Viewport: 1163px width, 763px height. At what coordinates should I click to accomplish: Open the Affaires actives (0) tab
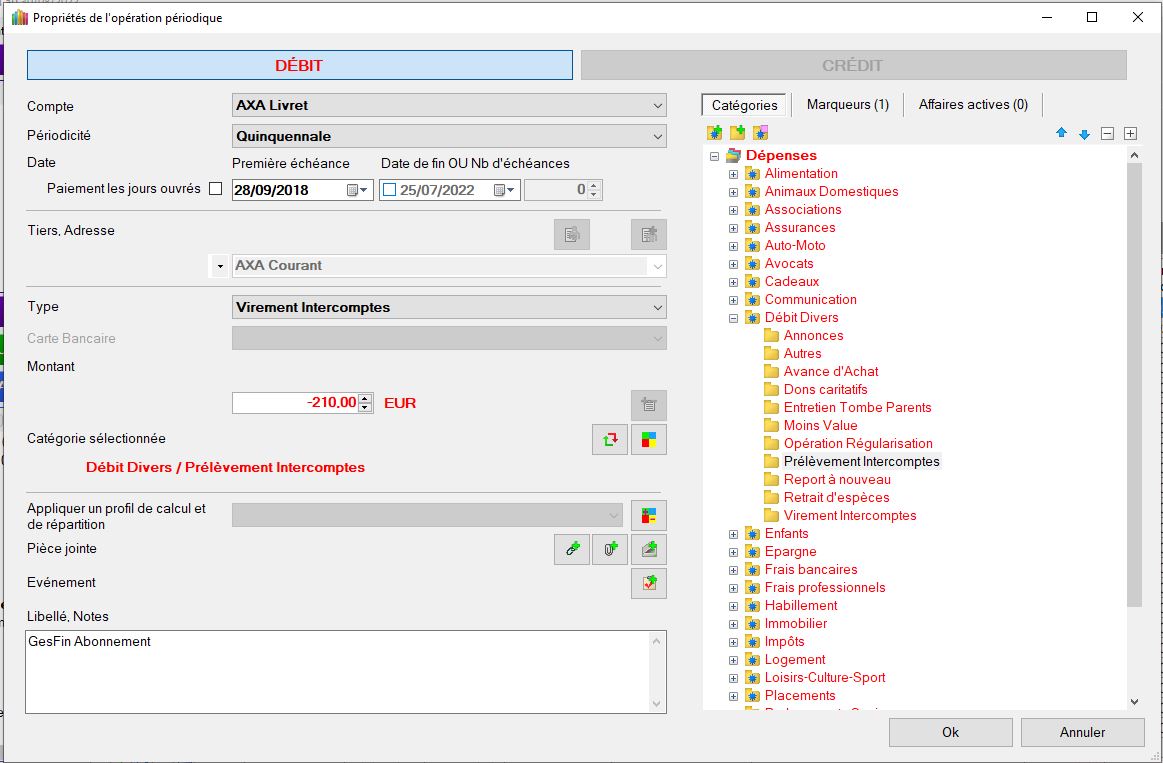click(972, 105)
